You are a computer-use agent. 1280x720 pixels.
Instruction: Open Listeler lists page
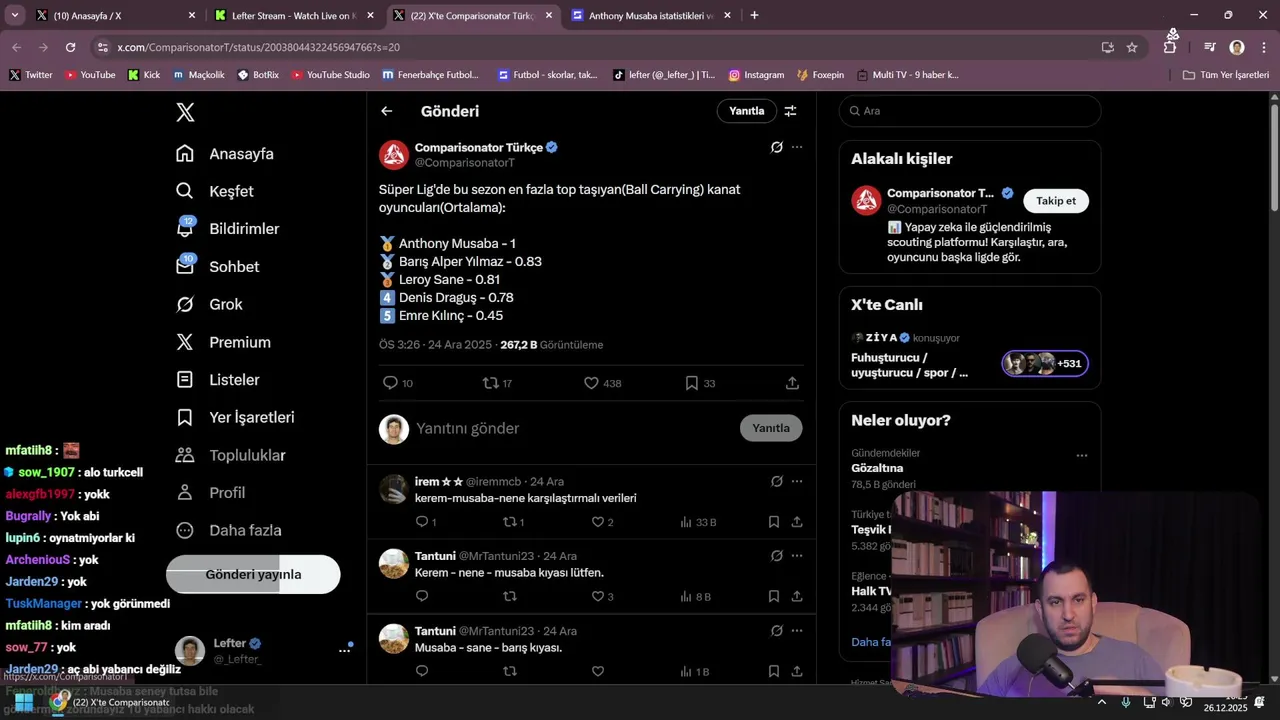(x=217, y=380)
